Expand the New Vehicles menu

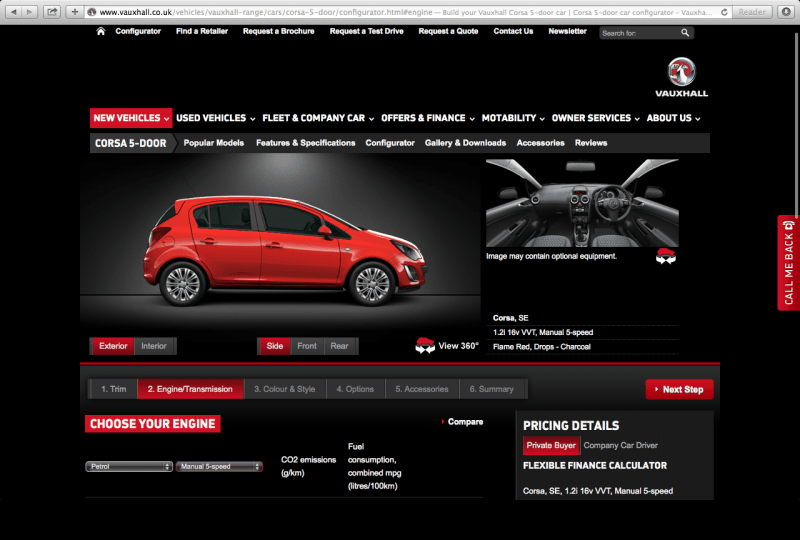[131, 118]
